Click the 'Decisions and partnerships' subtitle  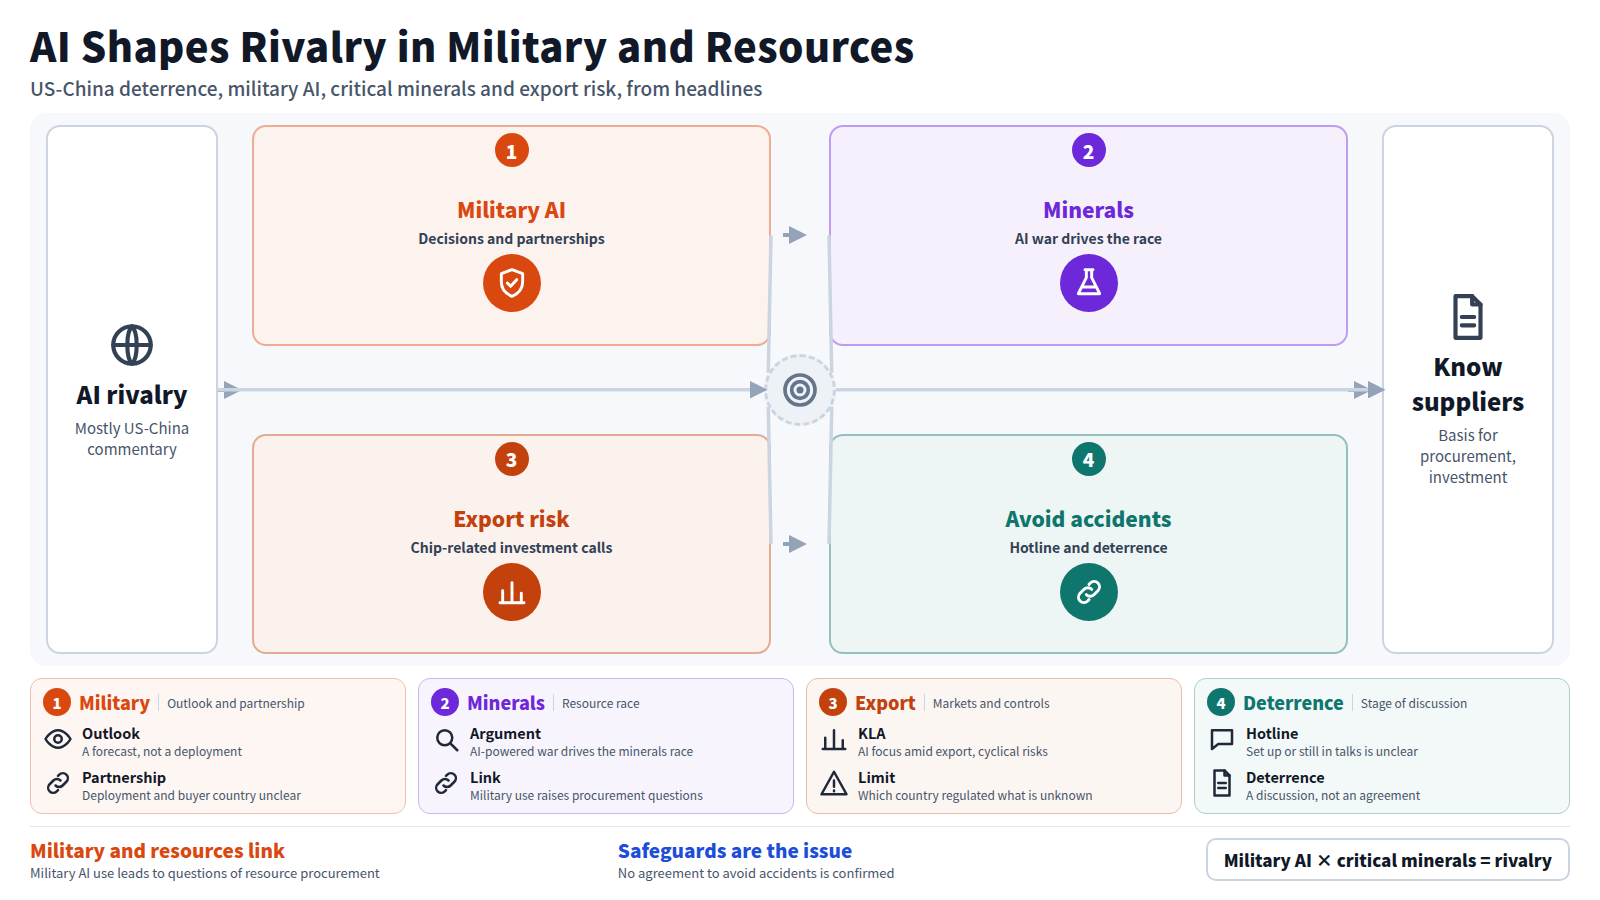point(512,239)
